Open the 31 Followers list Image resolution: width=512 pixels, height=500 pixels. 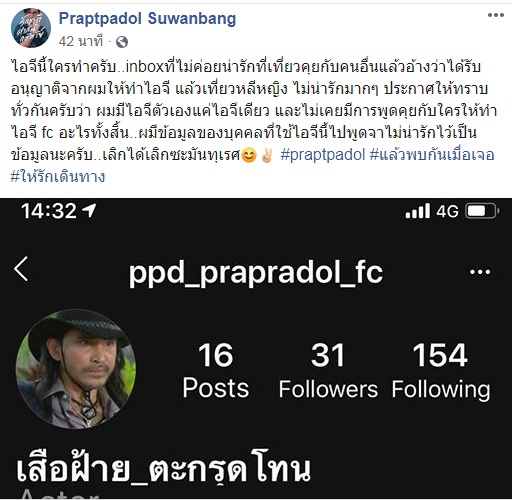328,370
